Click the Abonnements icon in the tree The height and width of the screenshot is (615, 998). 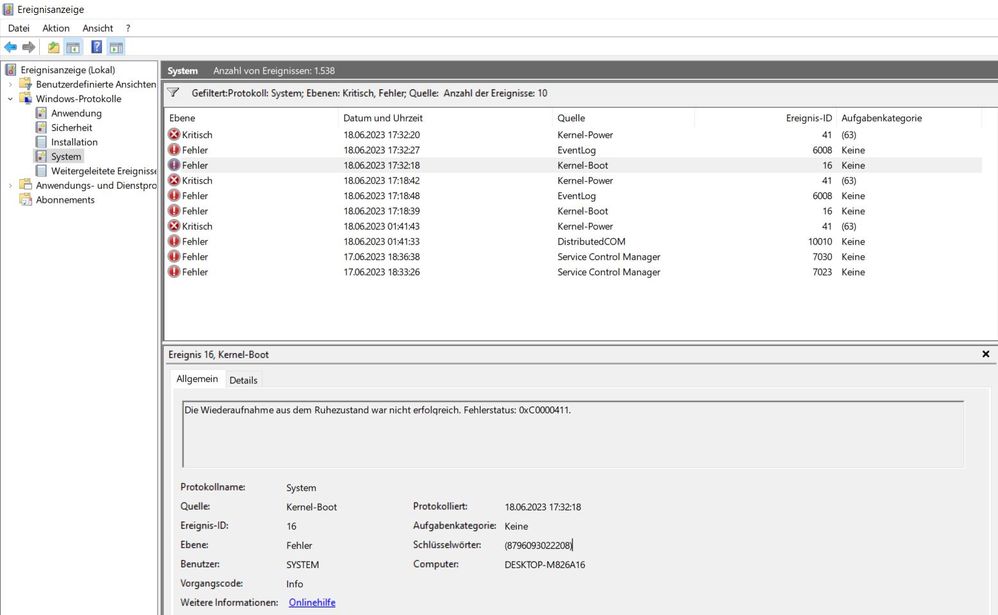[x=25, y=200]
